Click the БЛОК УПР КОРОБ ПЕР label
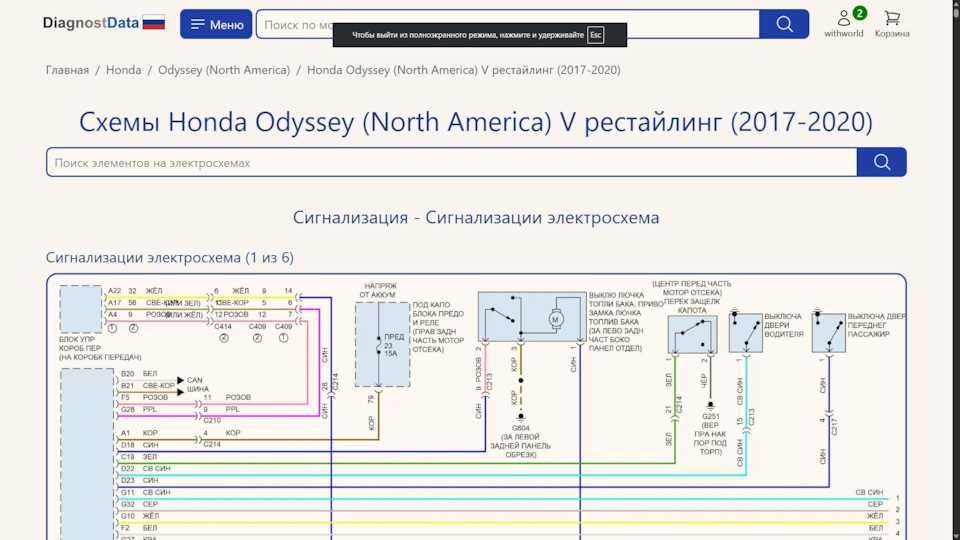Screen dimensions: 960x540 pyautogui.click(x=100, y=348)
